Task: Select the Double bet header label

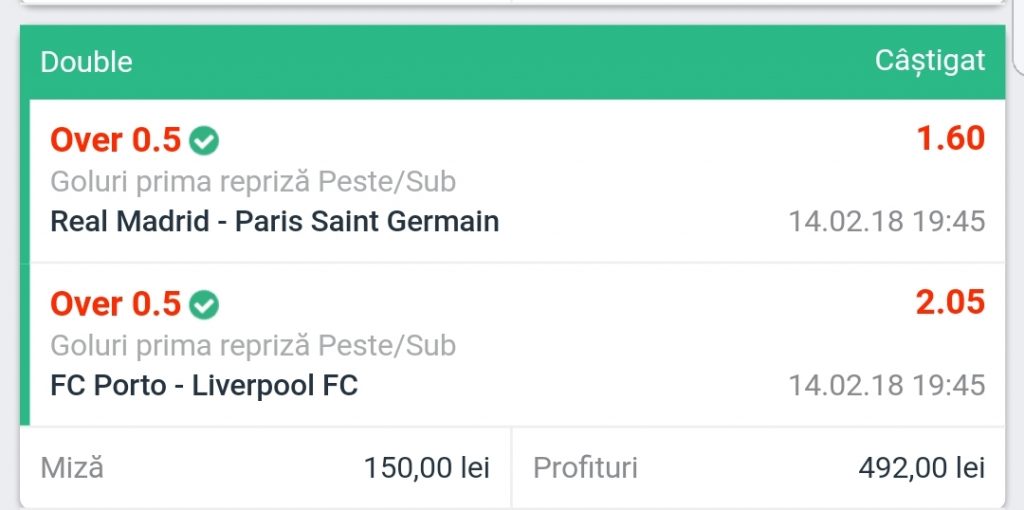Action: 86,62
